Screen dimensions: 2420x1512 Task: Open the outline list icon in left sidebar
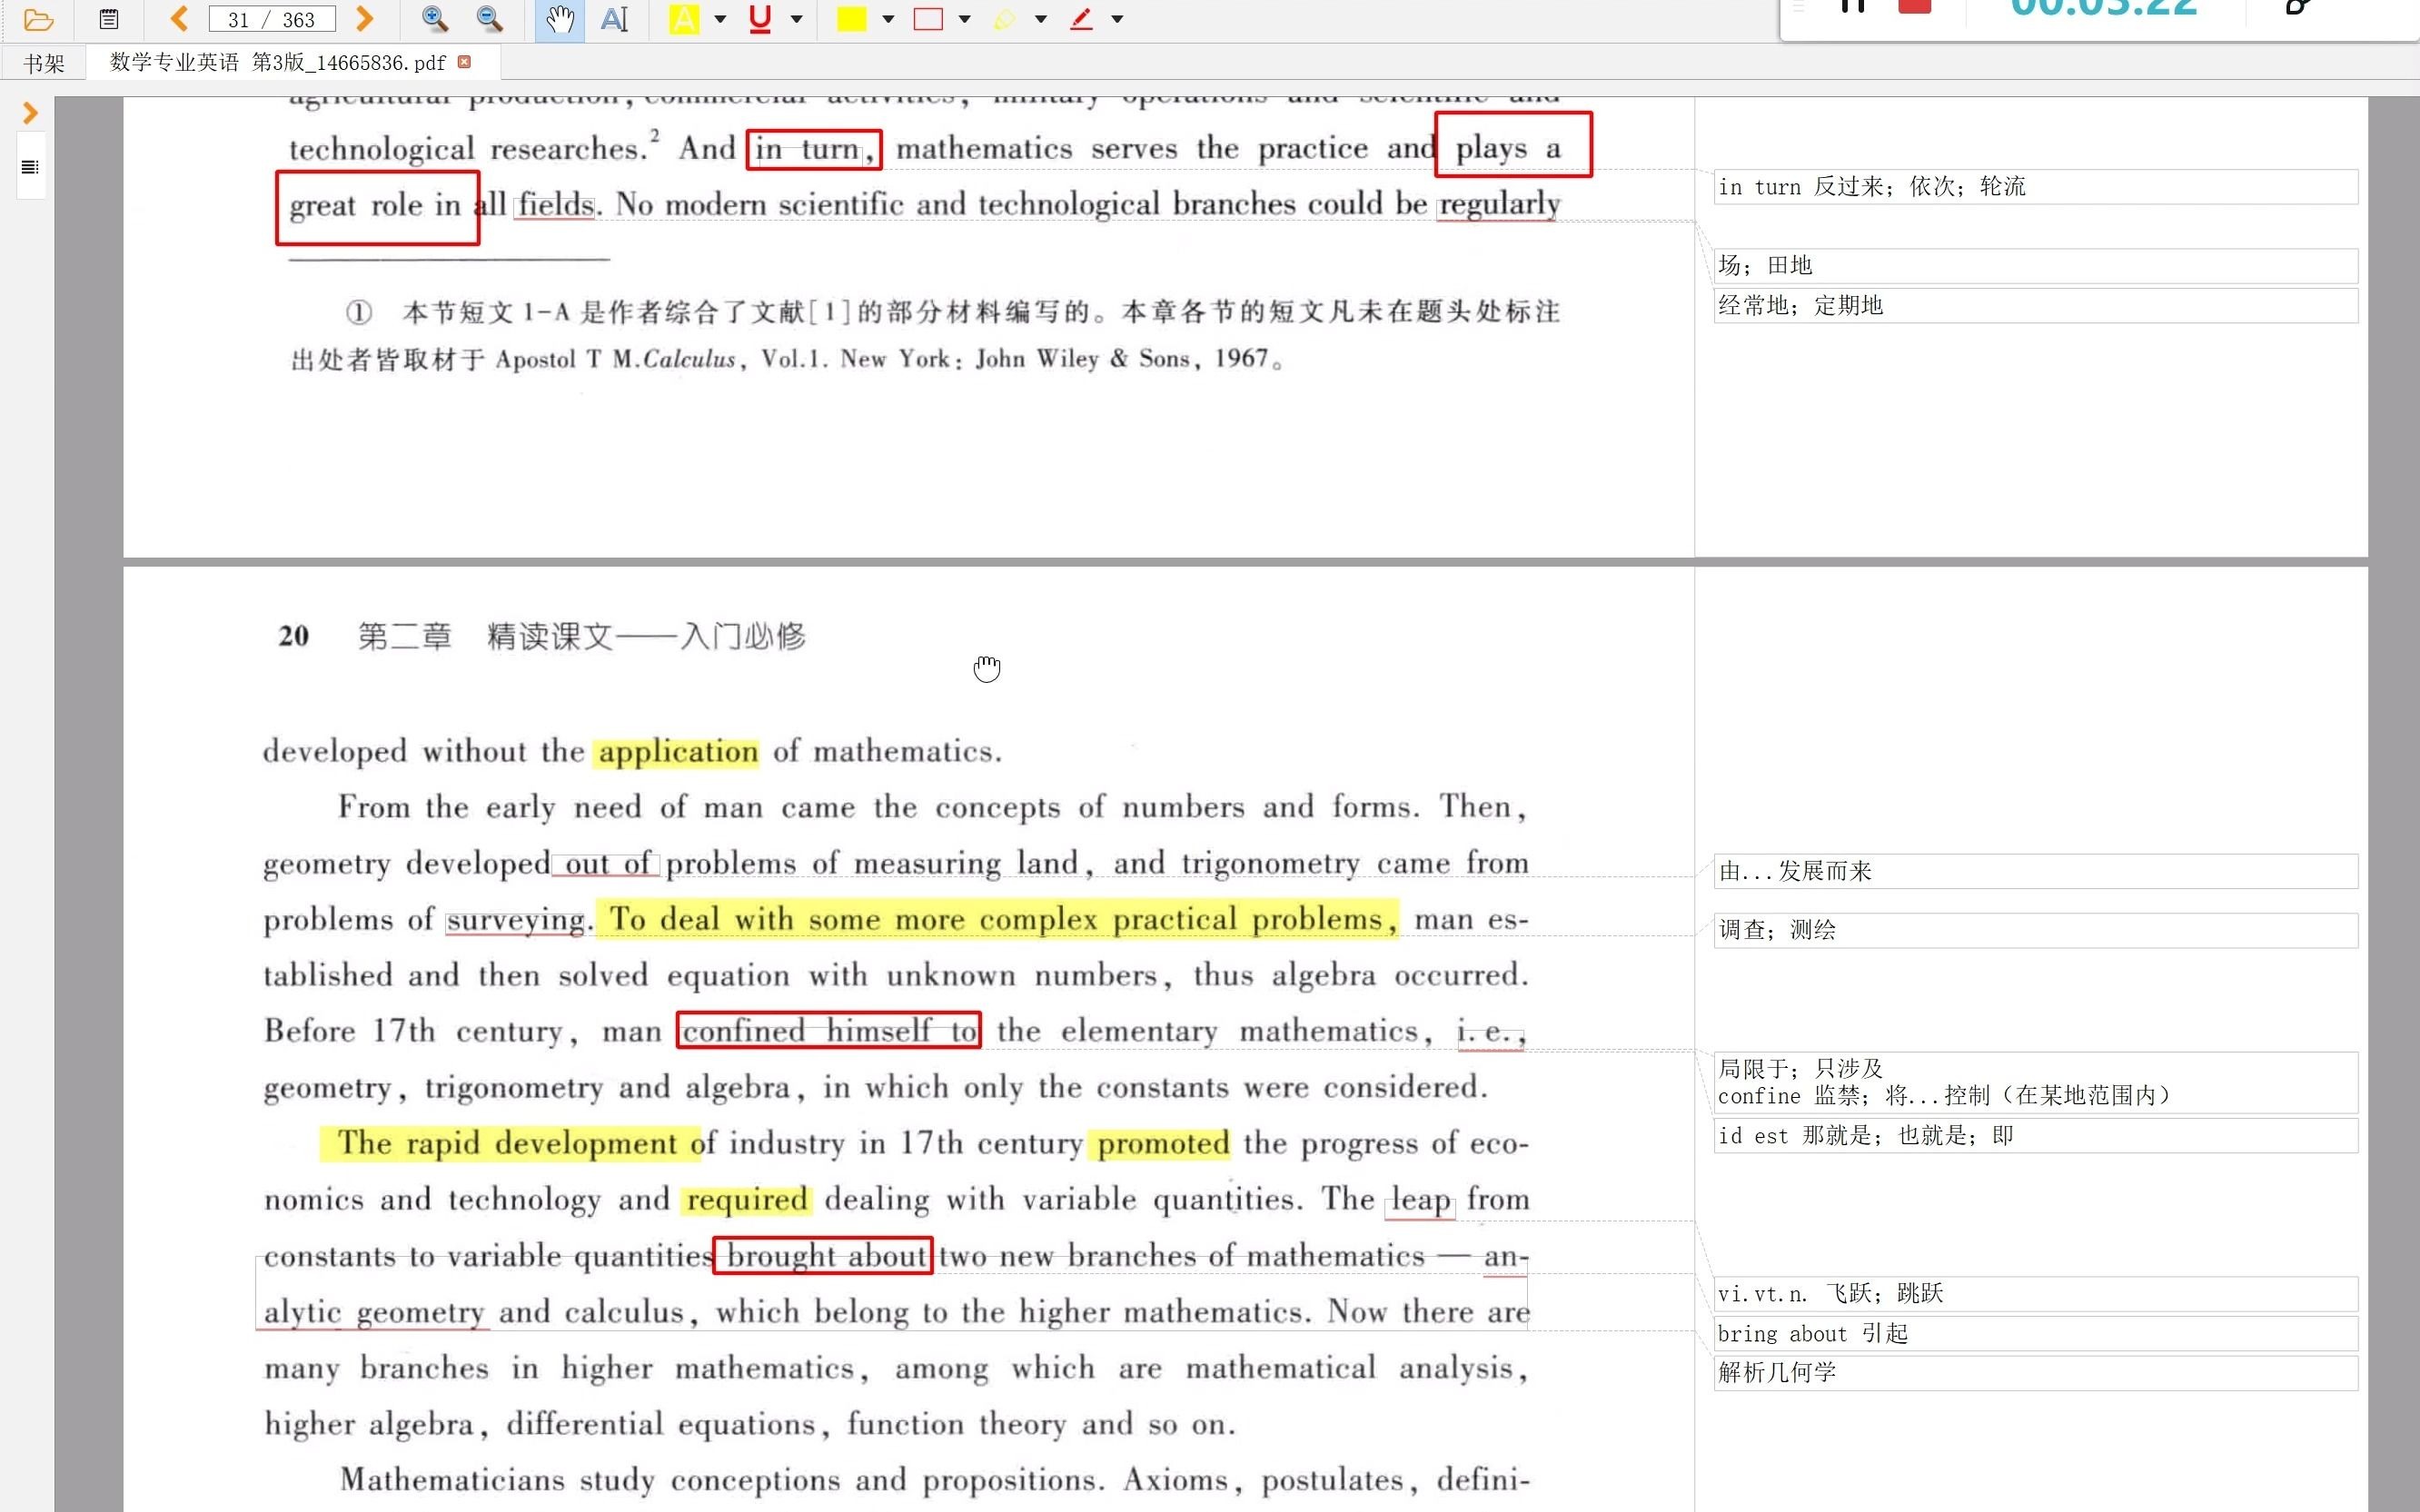pos(30,167)
